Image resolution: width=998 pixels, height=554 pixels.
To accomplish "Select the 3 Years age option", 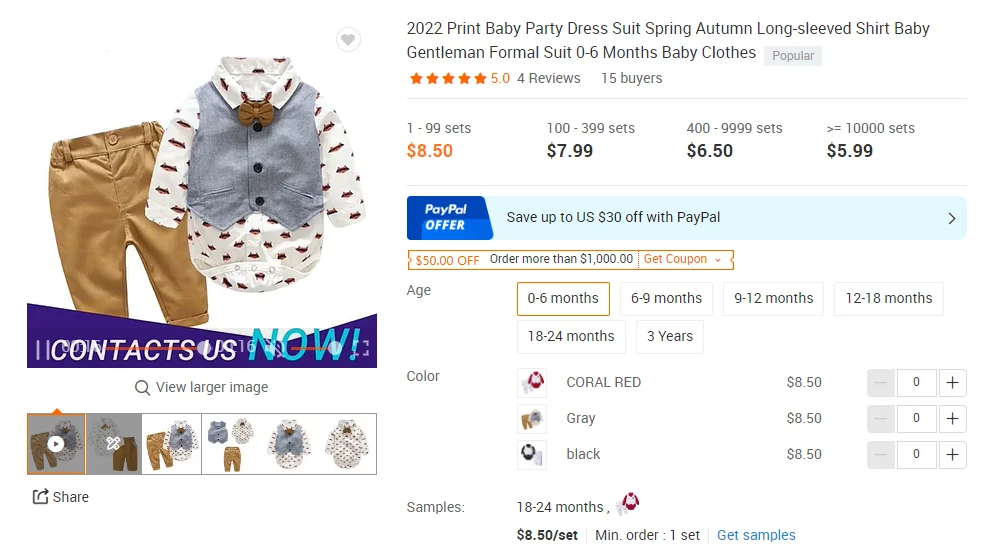I will pyautogui.click(x=669, y=336).
